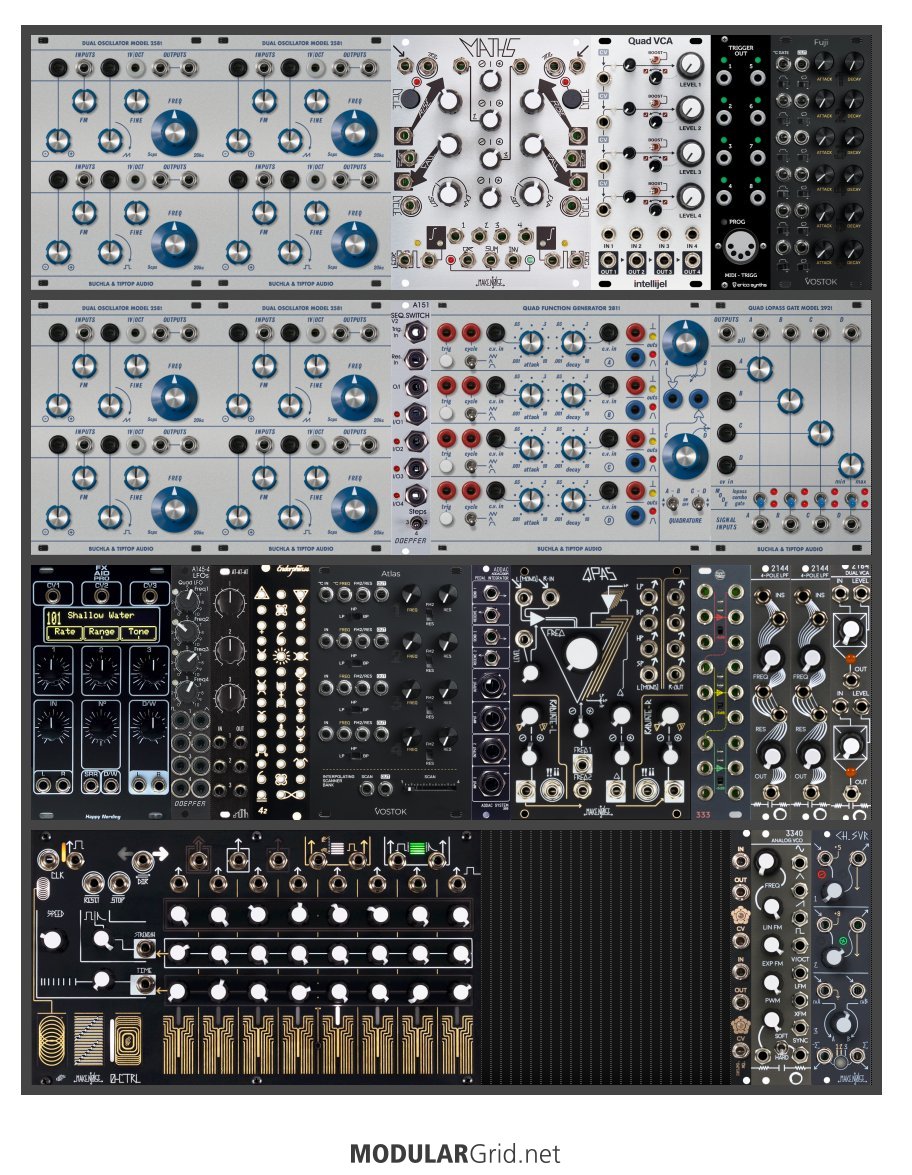Flip the C-D quadrature switch on 281t
Viewport: 912px width, 1175px height.
pos(698,504)
